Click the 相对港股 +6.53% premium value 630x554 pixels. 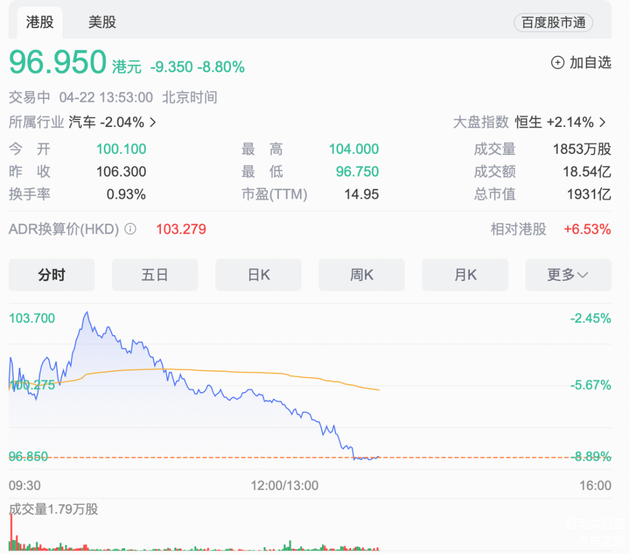[x=587, y=229]
